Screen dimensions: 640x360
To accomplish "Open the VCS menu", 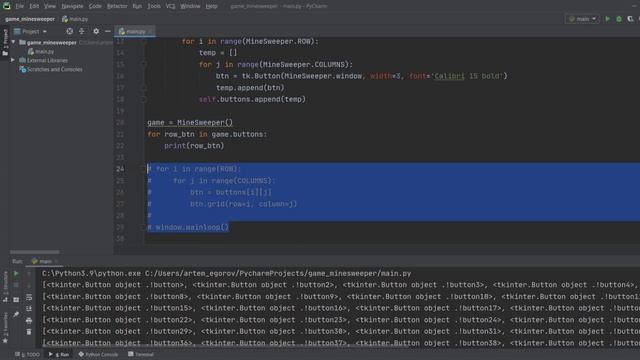I will coord(170,6).
